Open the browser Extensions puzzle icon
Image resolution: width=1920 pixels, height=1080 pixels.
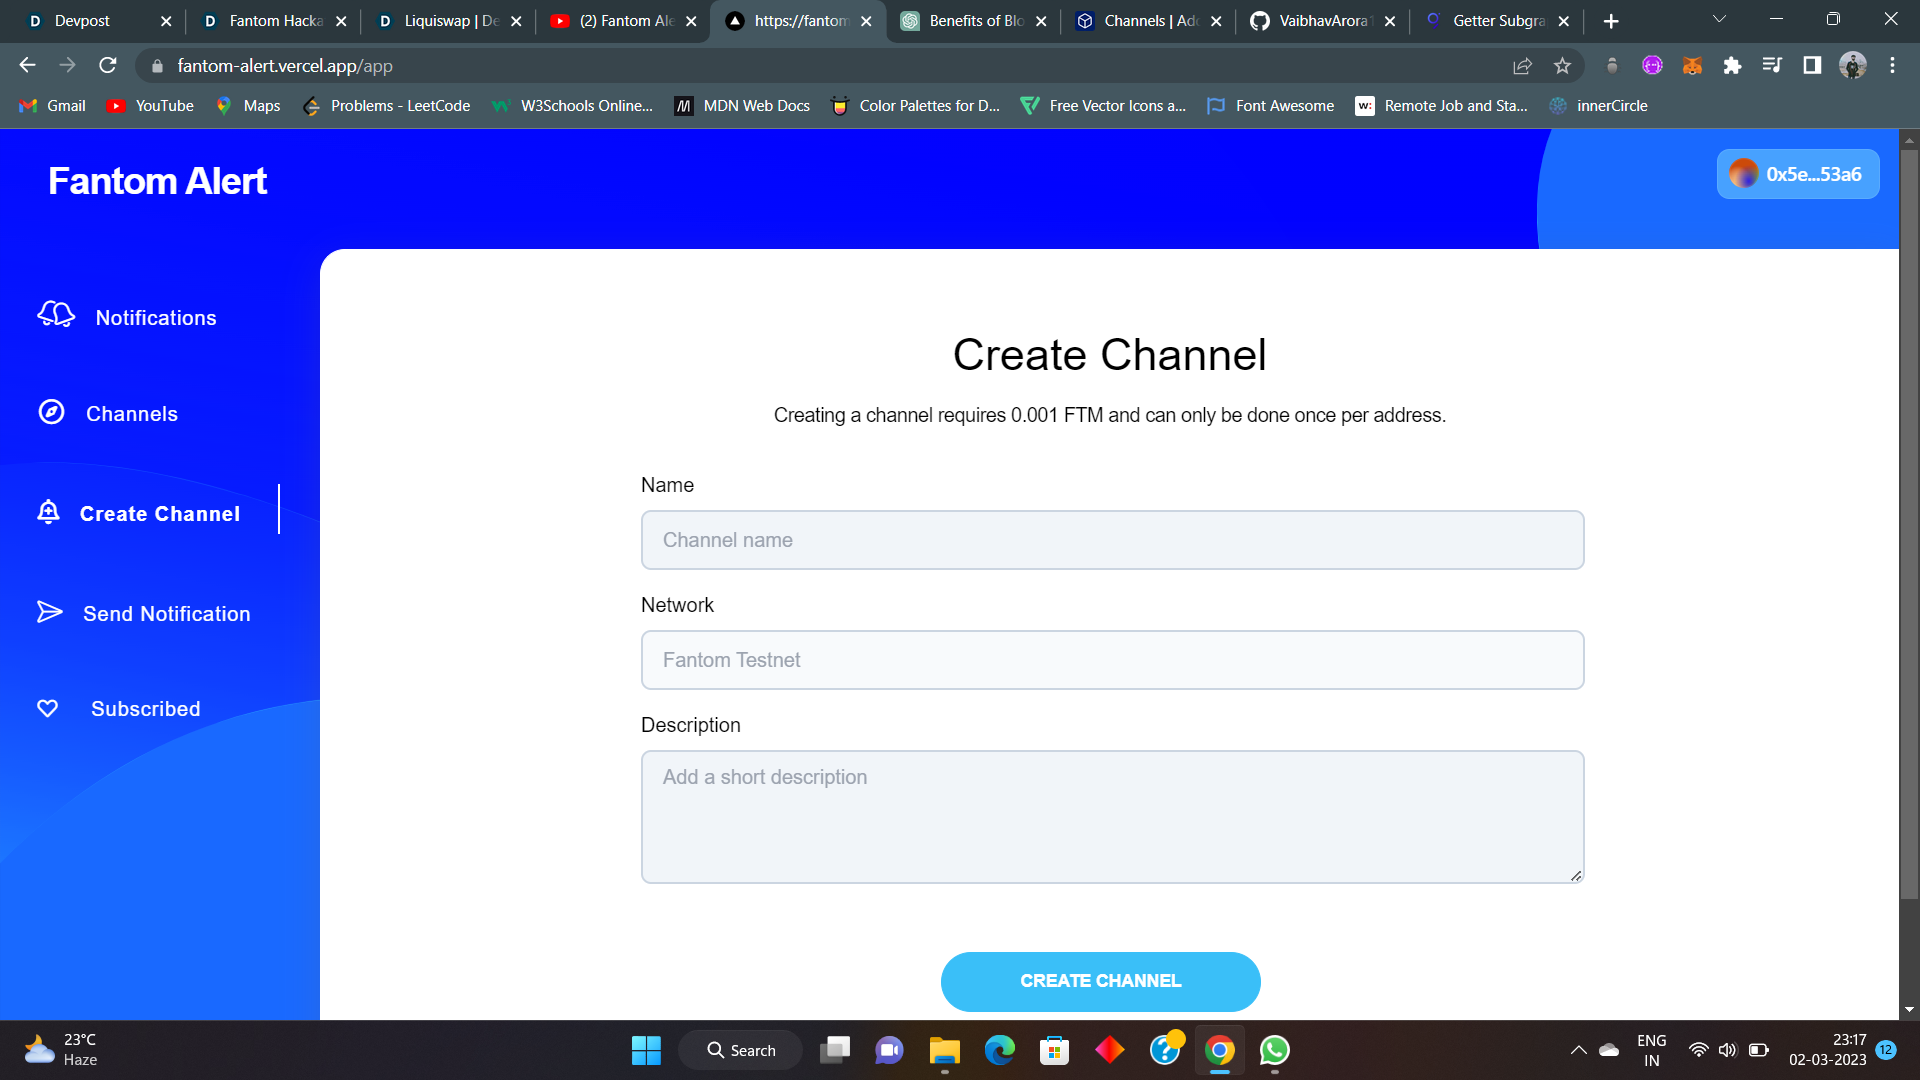[1732, 66]
